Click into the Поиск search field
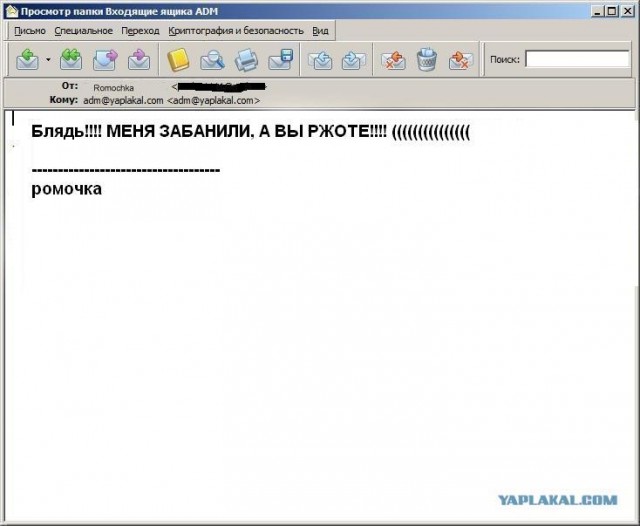The image size is (640, 526). (x=577, y=59)
